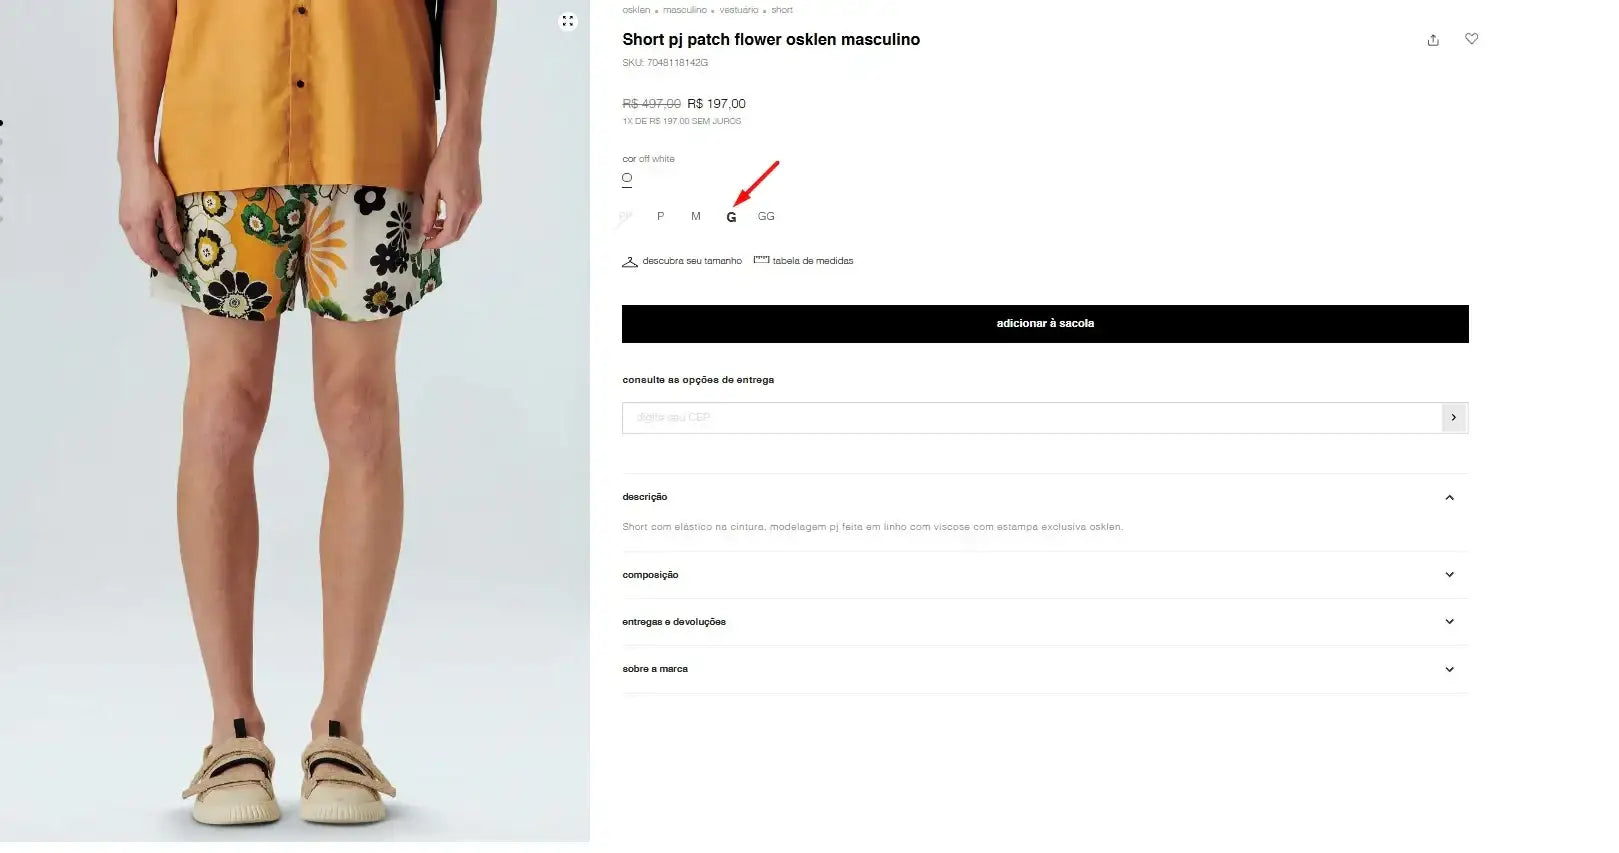Image resolution: width=1619 pixels, height=853 pixels.
Task: Expand the sobre a marca section
Action: pyautogui.click(x=1449, y=670)
